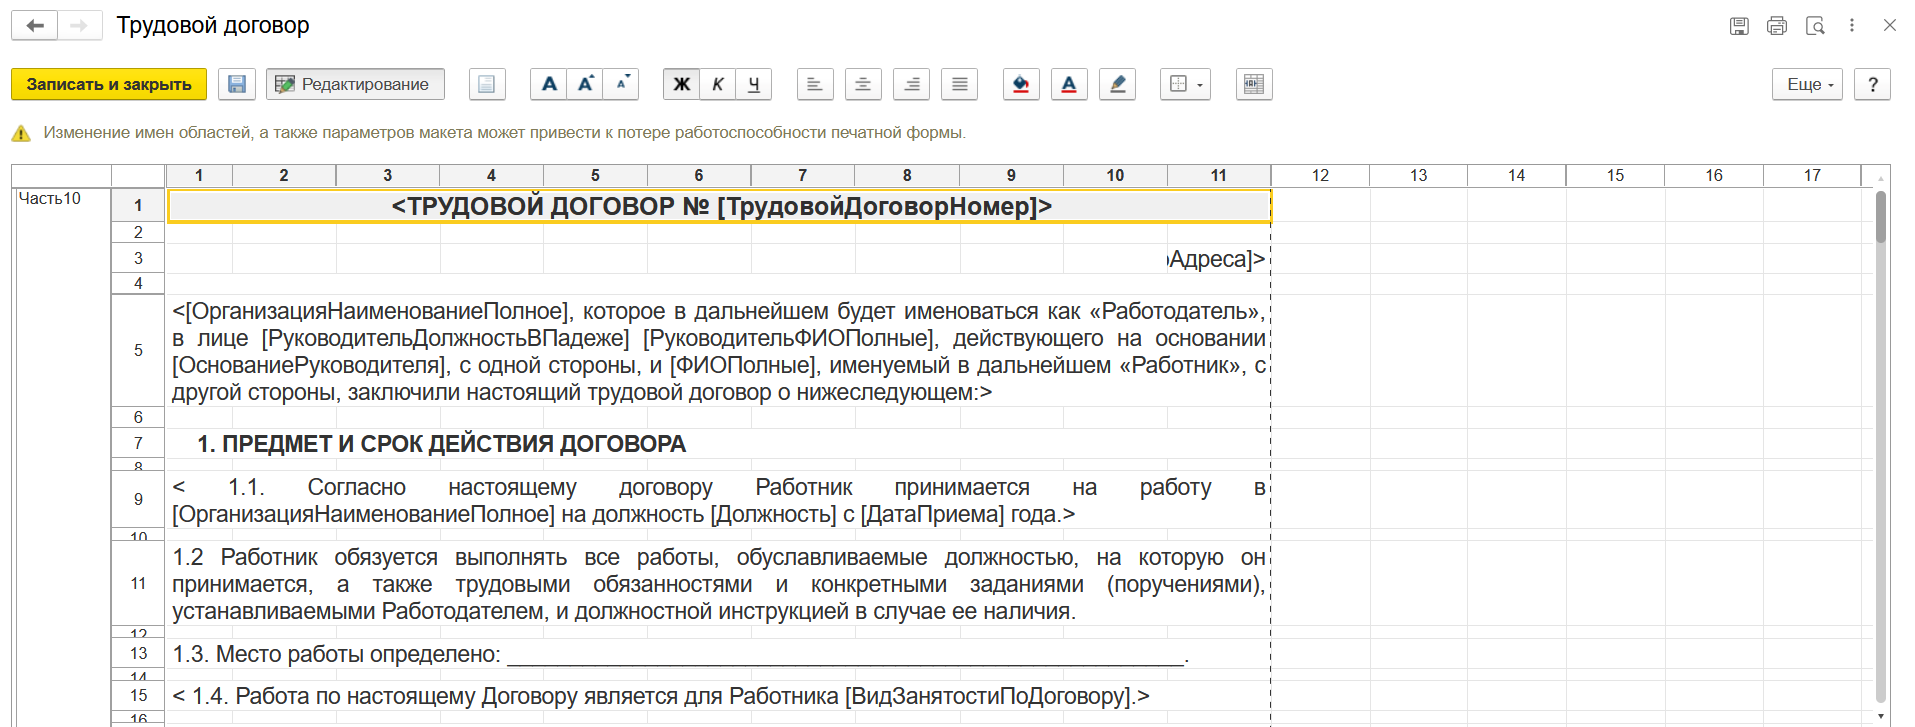This screenshot has width=1915, height=727.
Task: Close the Трудовой договор window
Action: point(1889,25)
